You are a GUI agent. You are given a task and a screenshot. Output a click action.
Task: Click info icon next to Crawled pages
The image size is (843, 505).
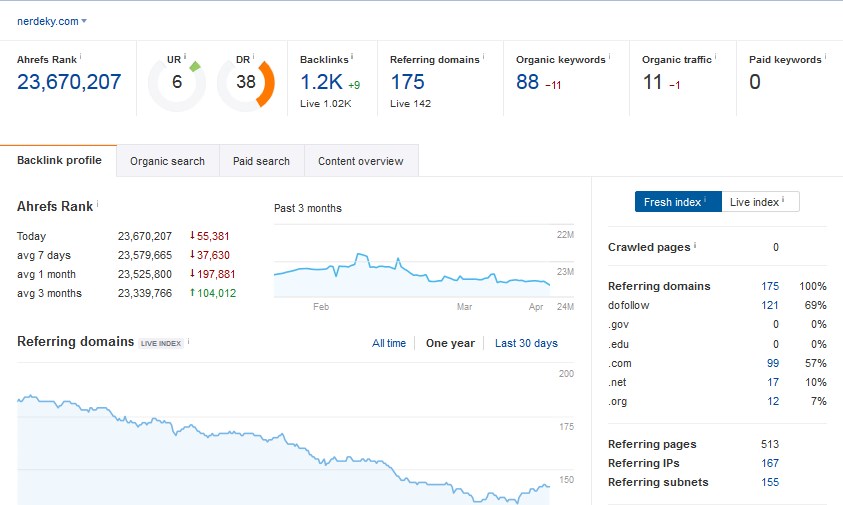tap(695, 245)
